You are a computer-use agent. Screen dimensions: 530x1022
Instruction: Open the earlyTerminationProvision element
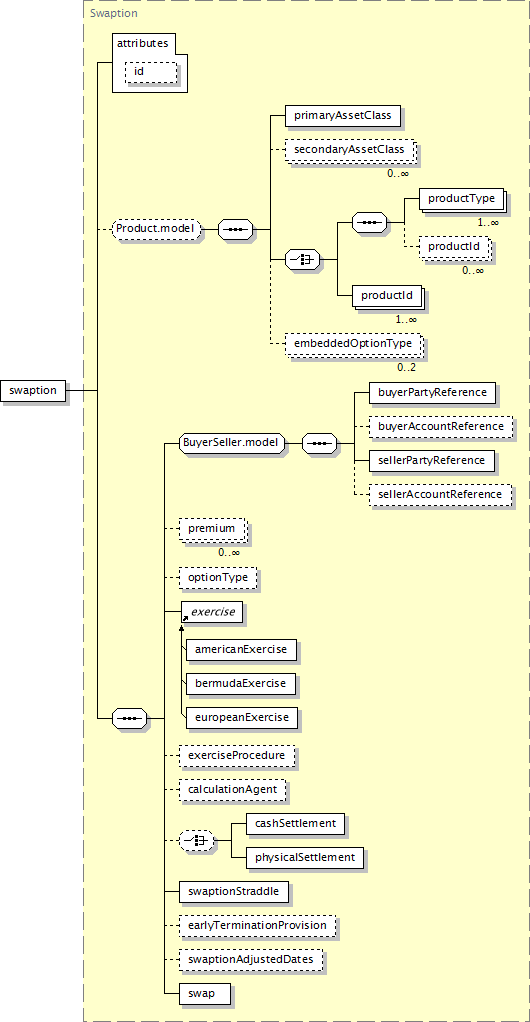pos(258,926)
